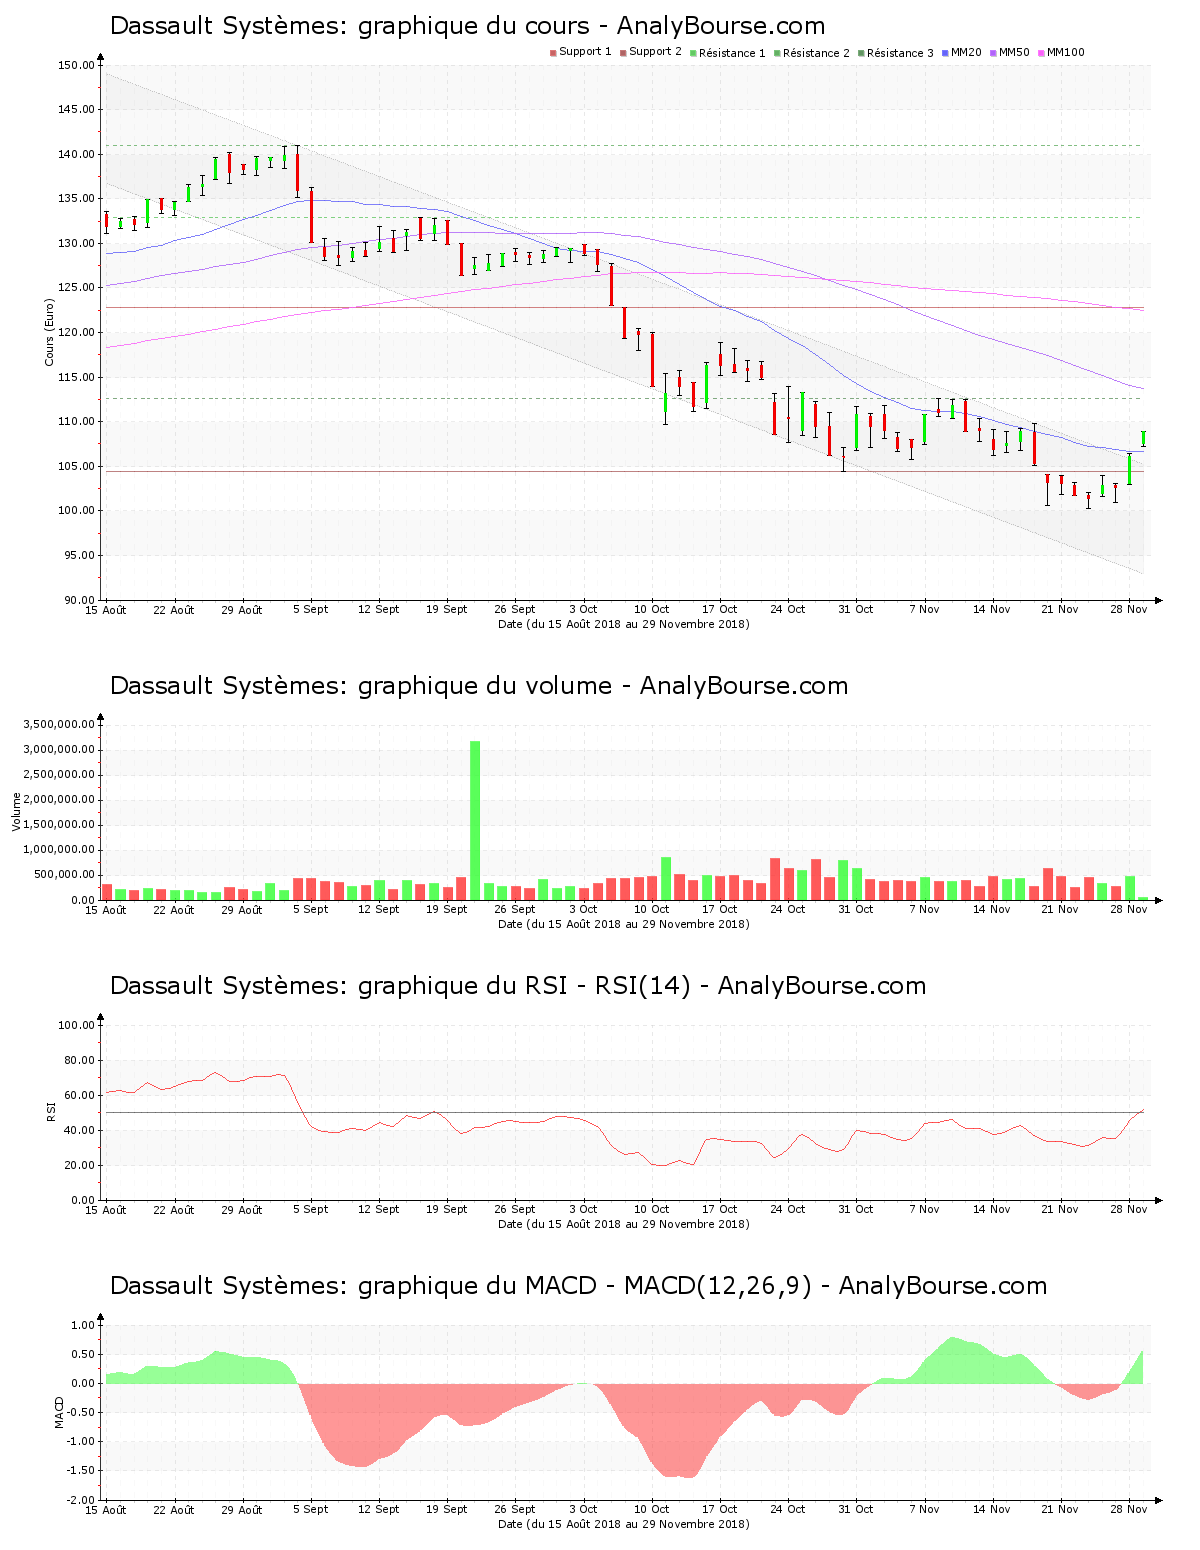Click the 'RSI' vertical axis label
This screenshot has width=1200, height=1550.
coord(50,1111)
